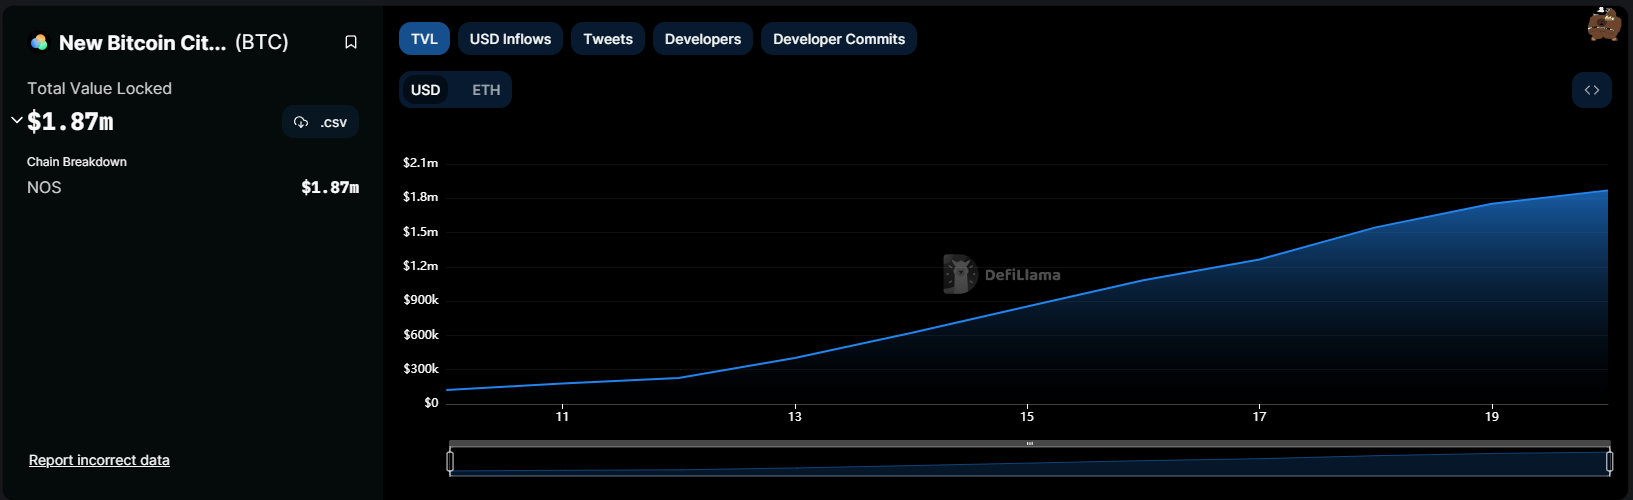Expand the Total Value Locked chevron

[16, 121]
